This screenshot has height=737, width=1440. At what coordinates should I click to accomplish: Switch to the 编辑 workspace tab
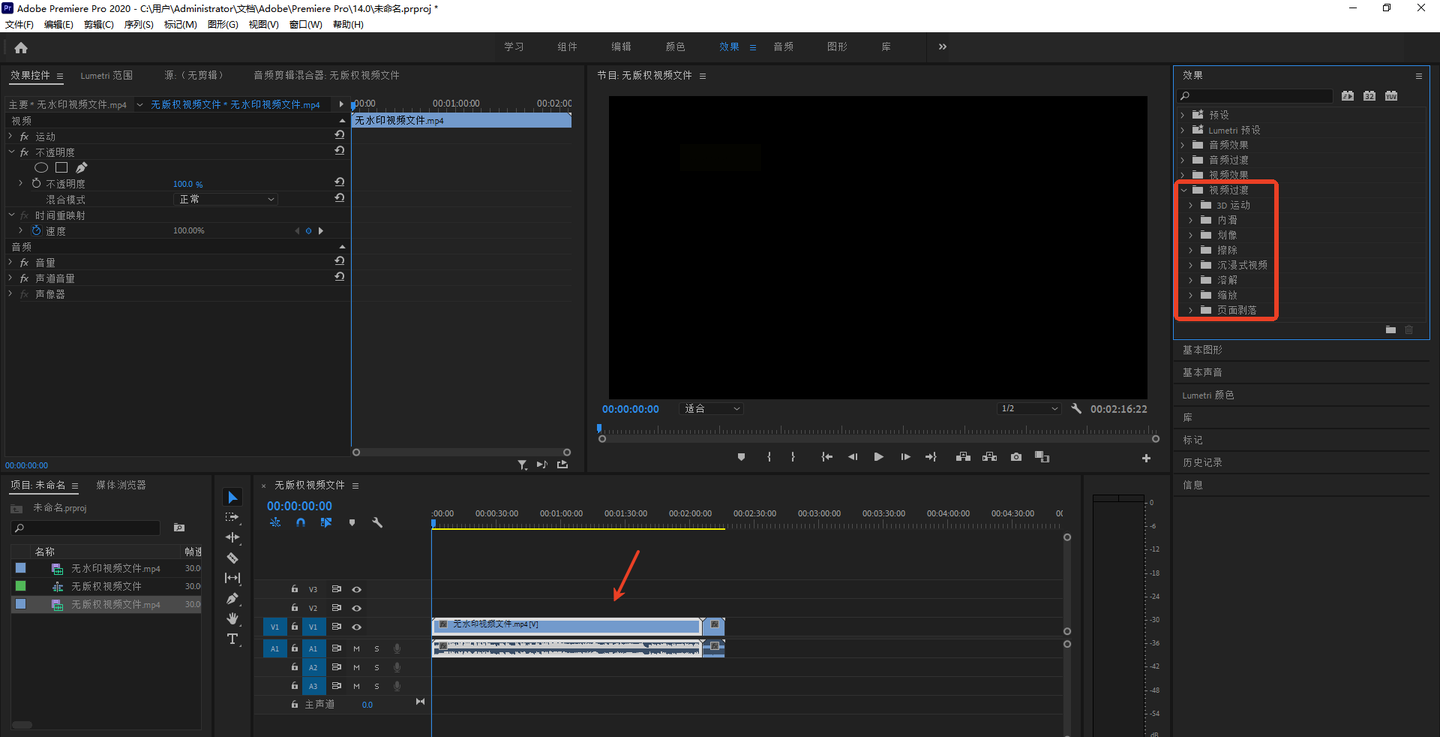tap(621, 47)
